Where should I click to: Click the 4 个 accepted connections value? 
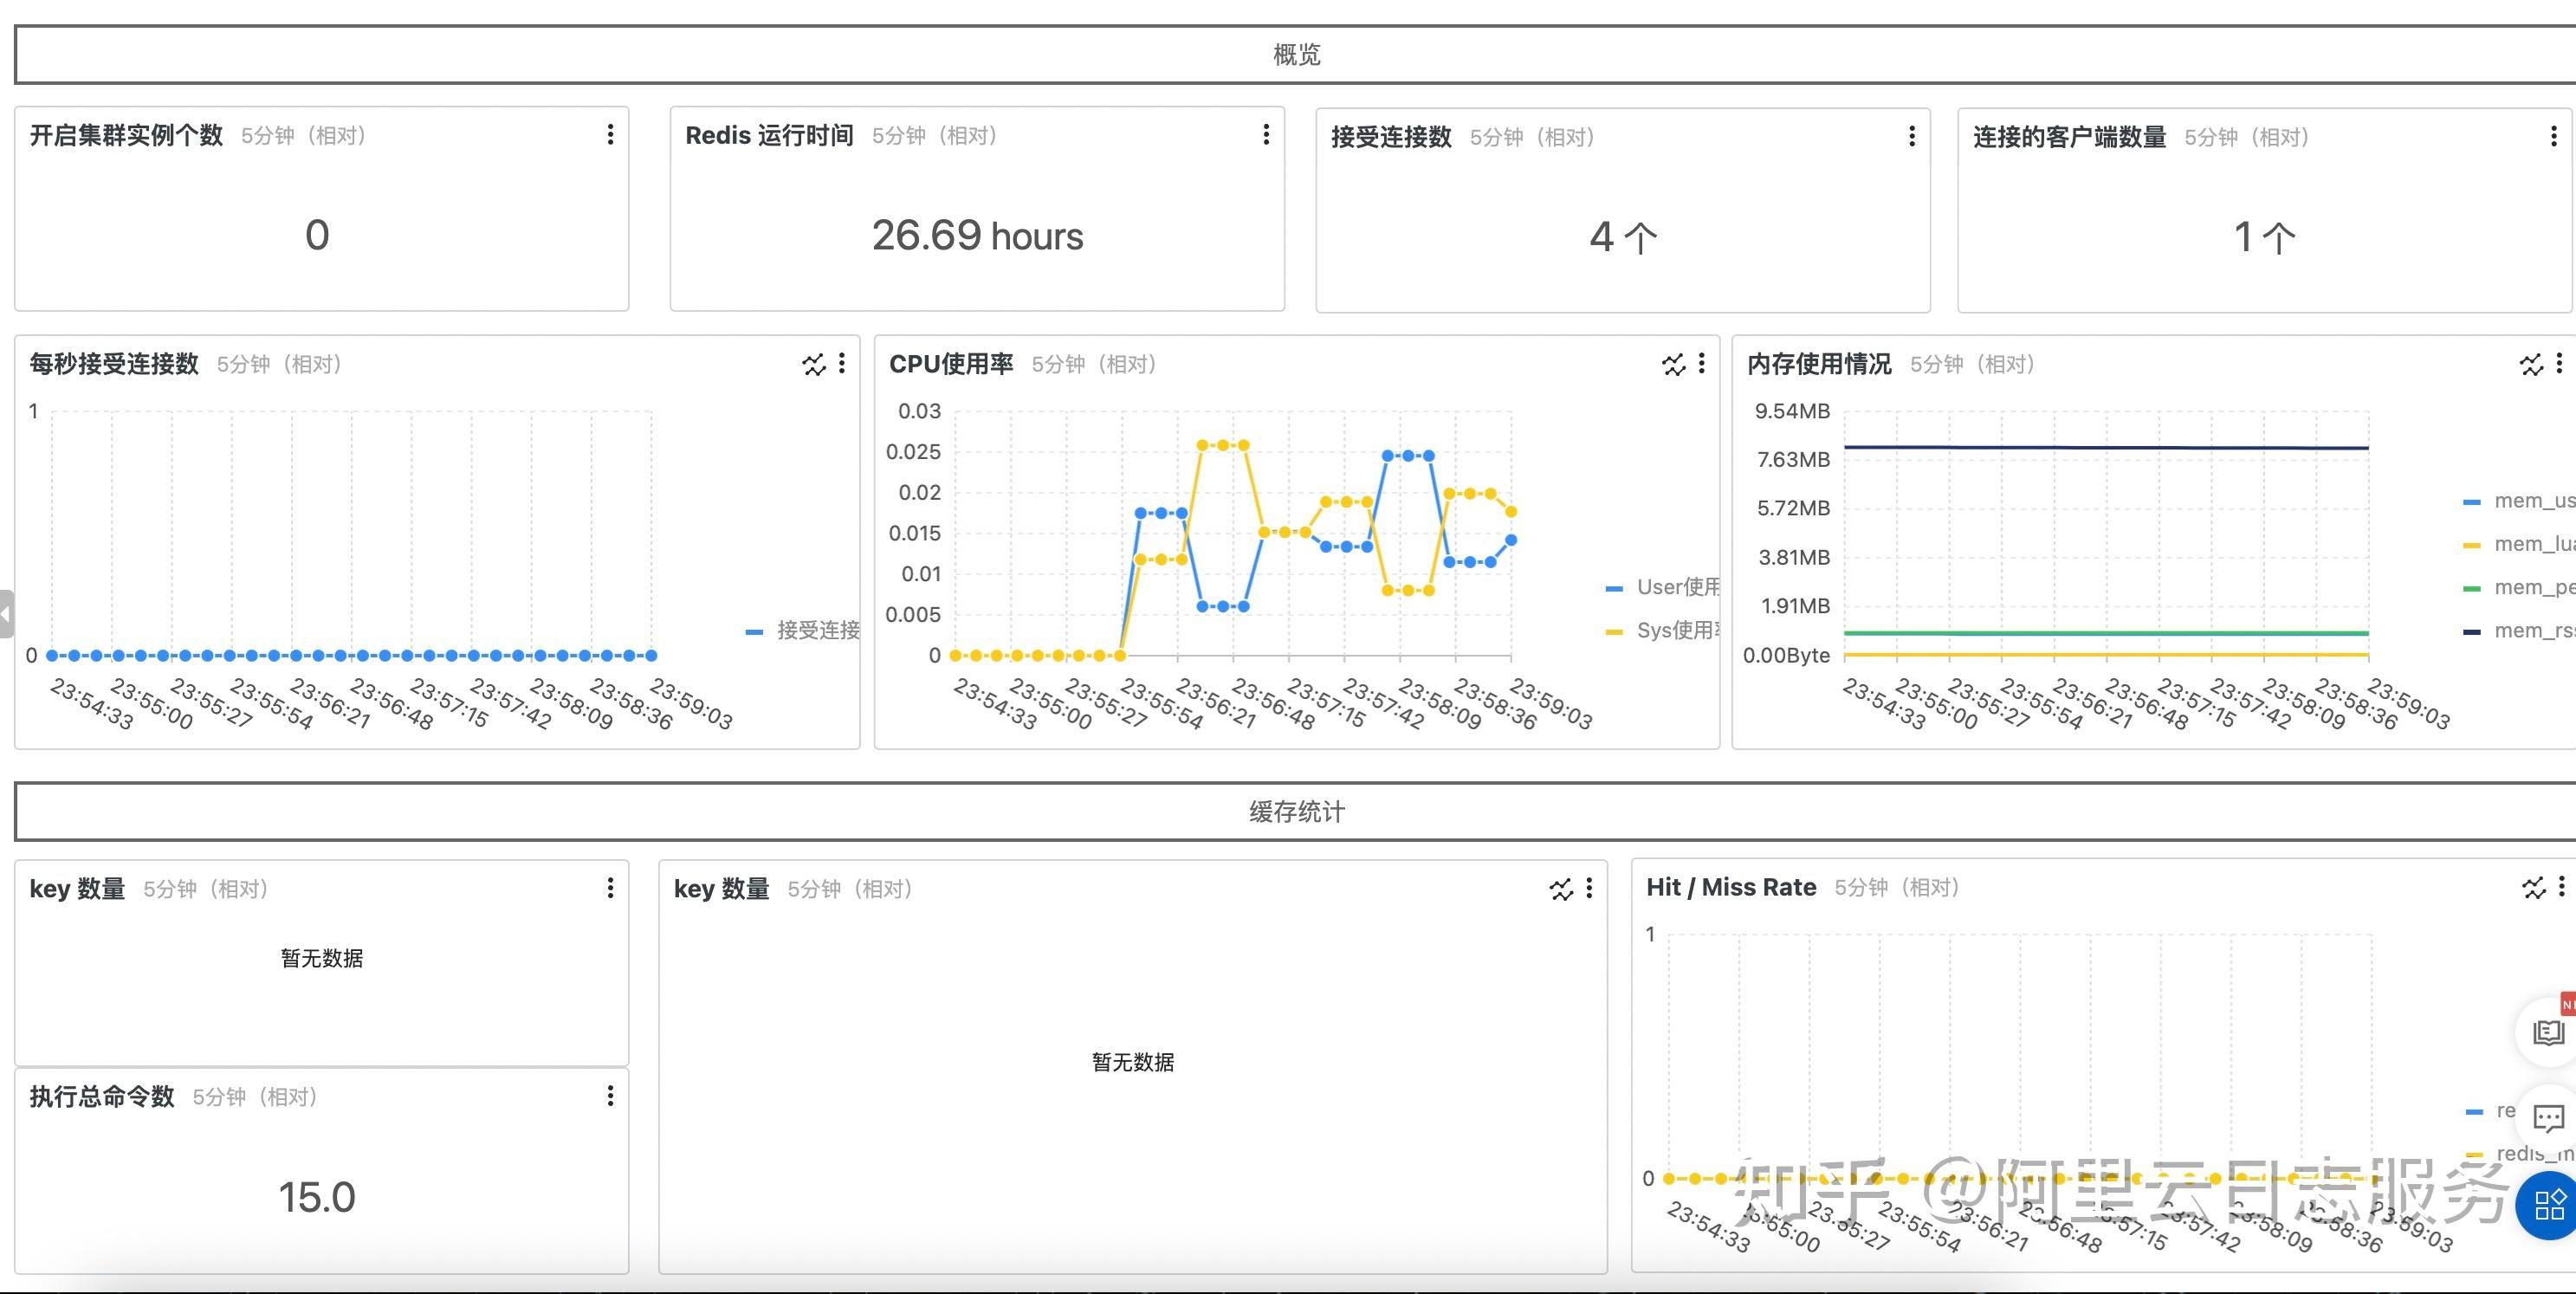click(1623, 237)
